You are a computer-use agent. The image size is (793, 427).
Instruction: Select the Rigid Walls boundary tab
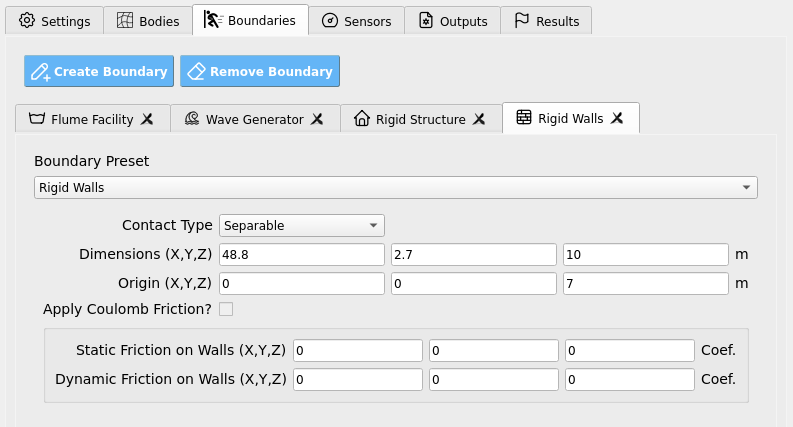click(570, 118)
